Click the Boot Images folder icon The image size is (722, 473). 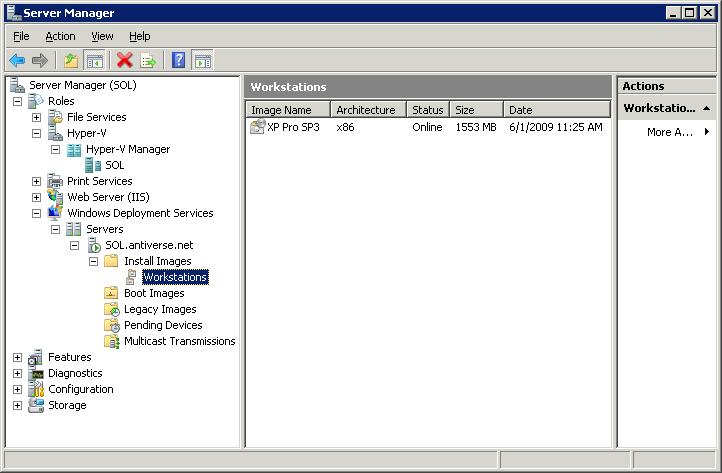point(111,293)
